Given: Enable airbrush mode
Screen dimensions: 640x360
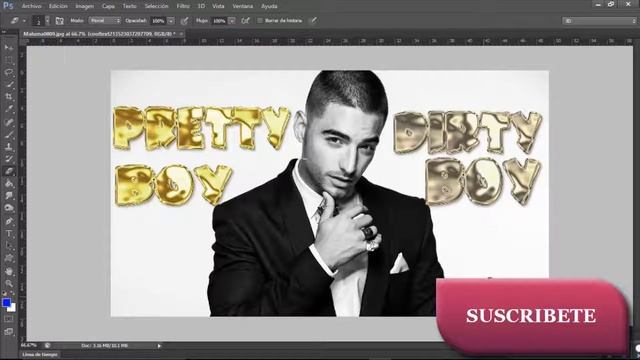Looking at the screenshot, I should pyautogui.click(x=245, y=20).
